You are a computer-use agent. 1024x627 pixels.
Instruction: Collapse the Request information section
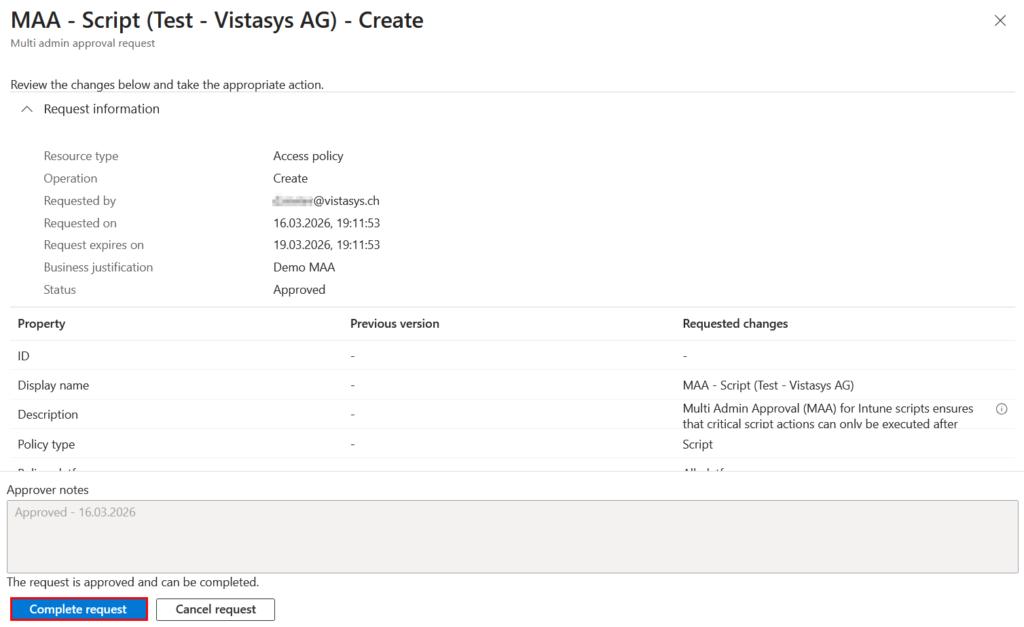click(26, 109)
